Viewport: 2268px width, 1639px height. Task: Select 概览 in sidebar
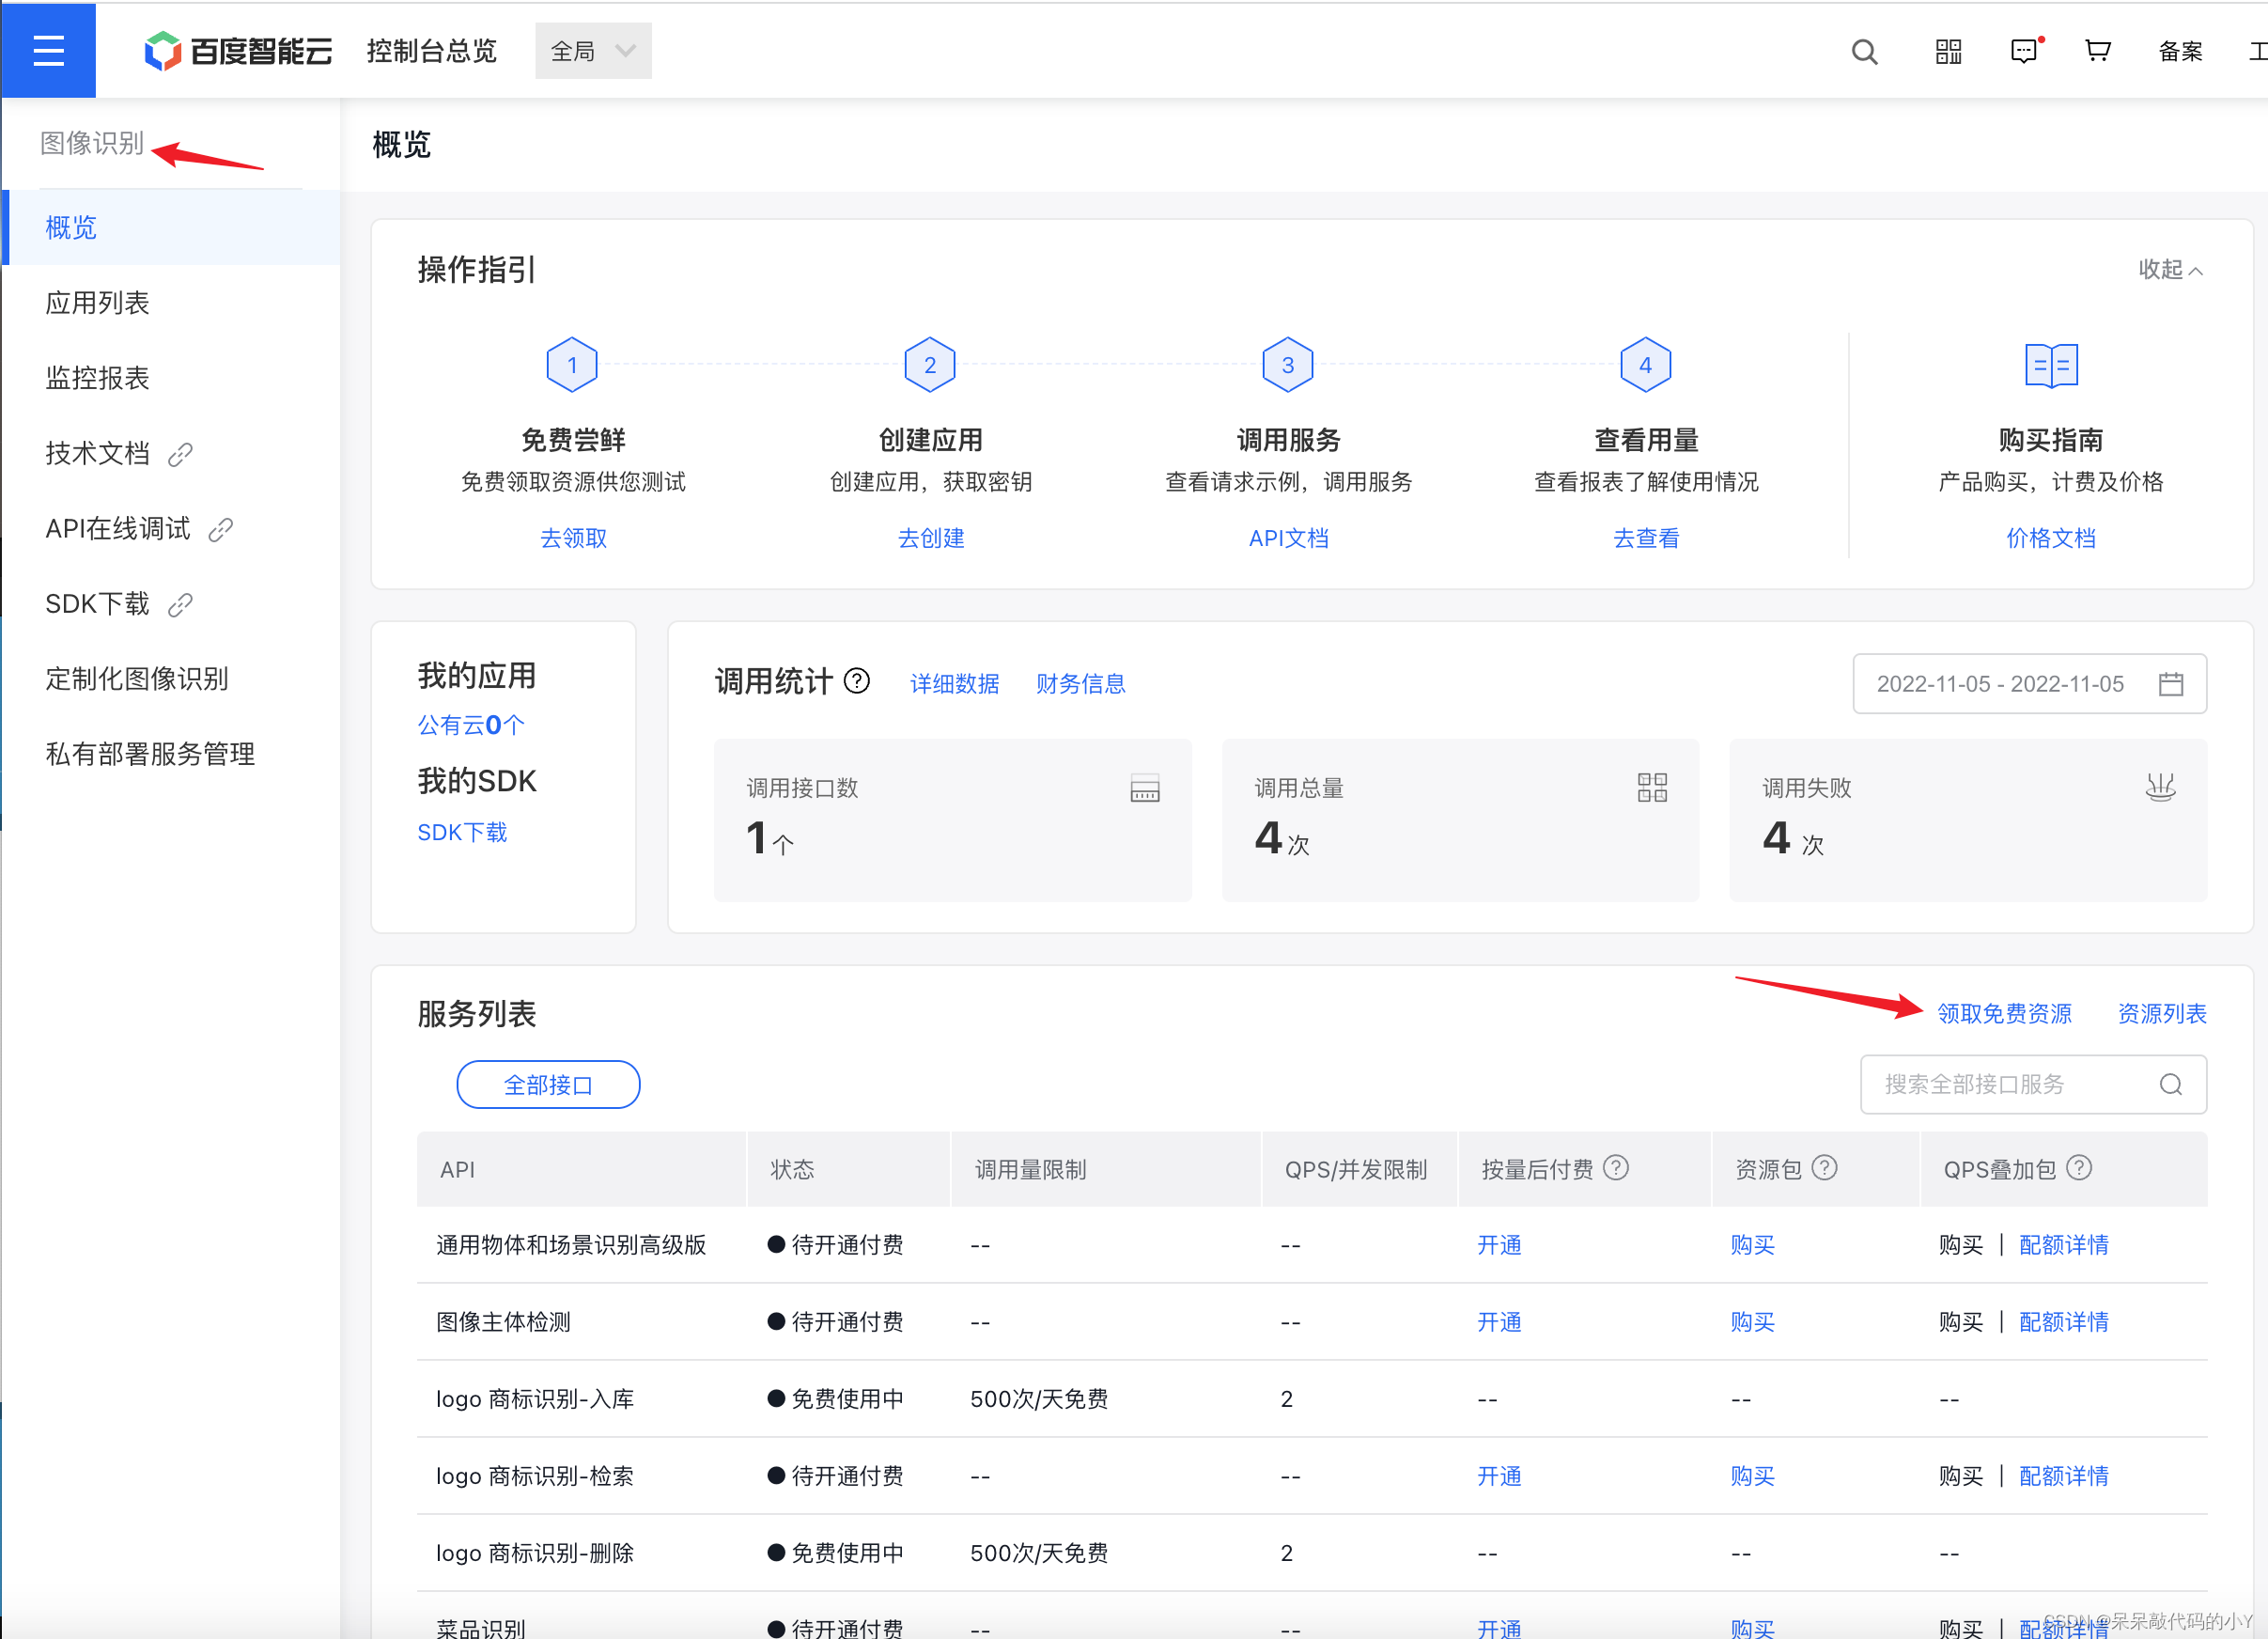[172, 228]
